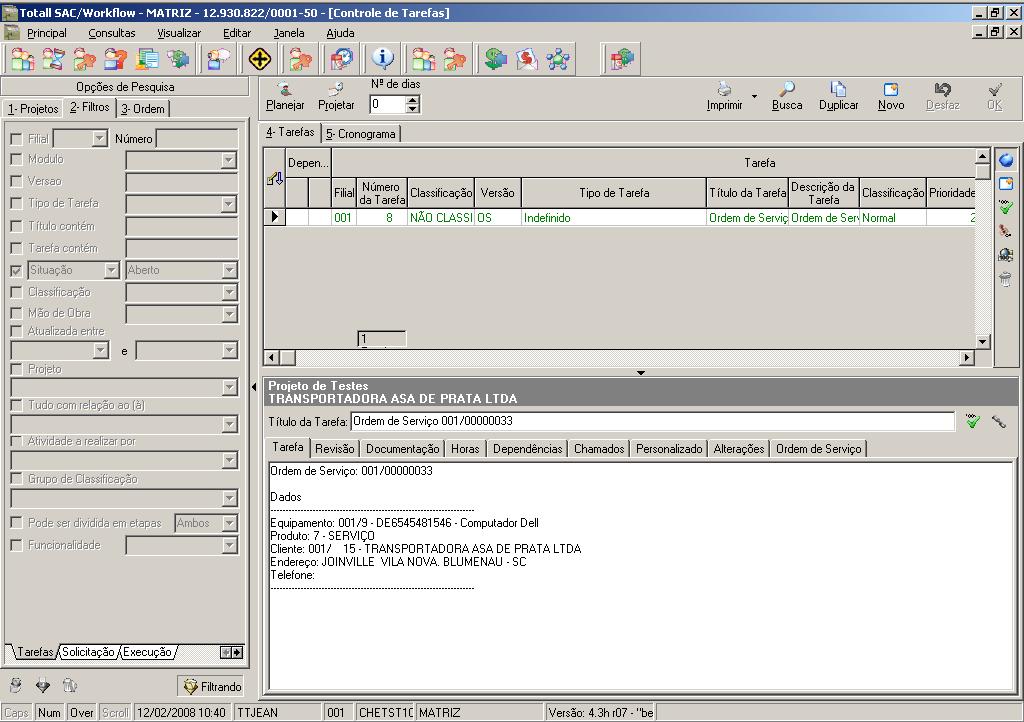Screen dimensions: 1024x722
Task: Click right arrow of grid horizontal scrollbar
Action: tap(967, 357)
